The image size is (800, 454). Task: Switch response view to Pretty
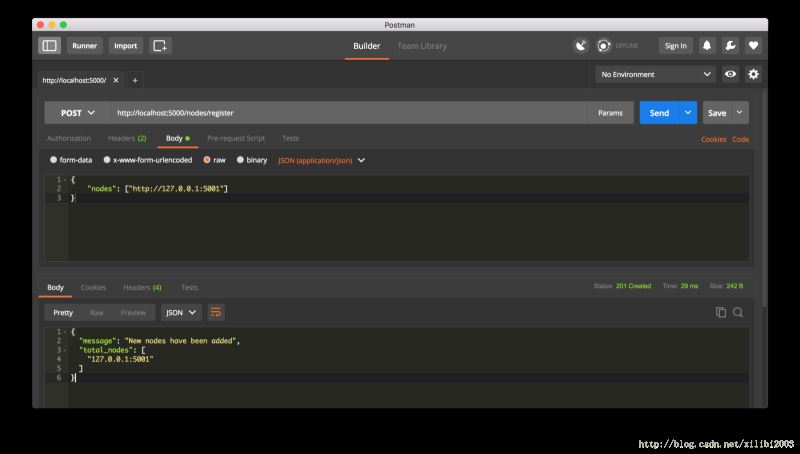(x=63, y=312)
